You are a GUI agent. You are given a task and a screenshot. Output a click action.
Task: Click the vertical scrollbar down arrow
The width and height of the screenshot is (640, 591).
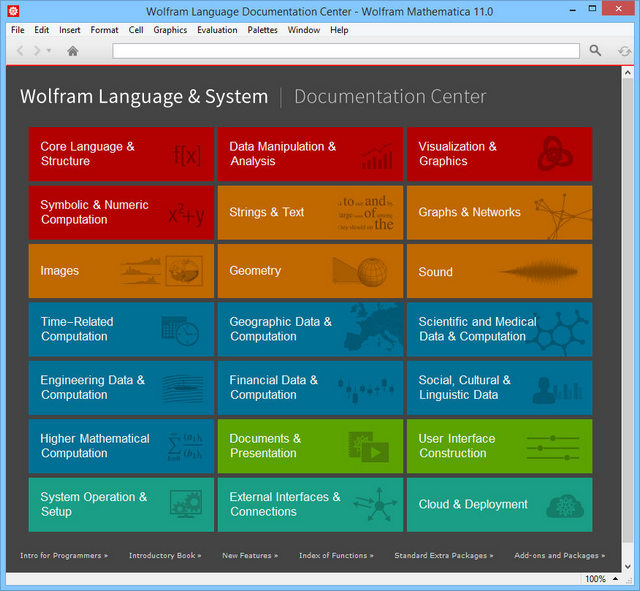627,564
